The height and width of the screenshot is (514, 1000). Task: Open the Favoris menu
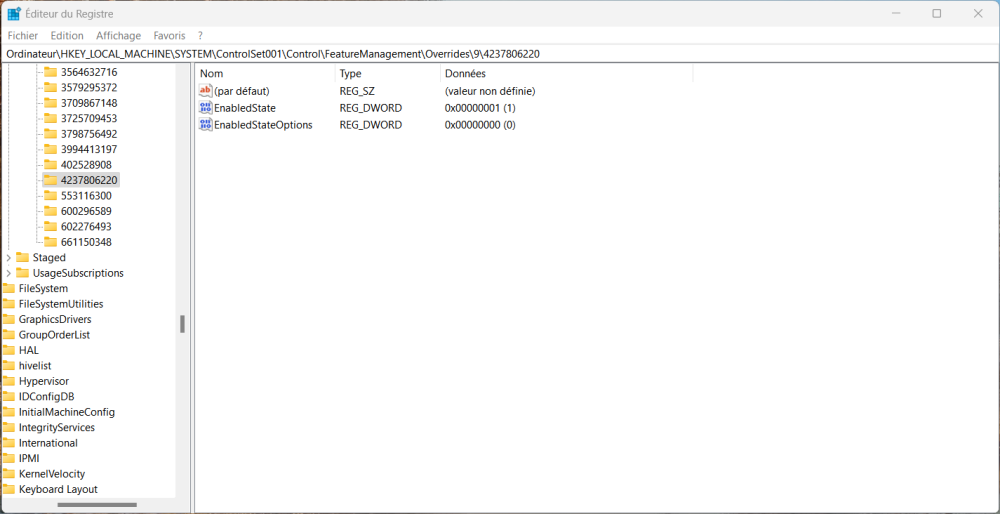click(x=170, y=36)
